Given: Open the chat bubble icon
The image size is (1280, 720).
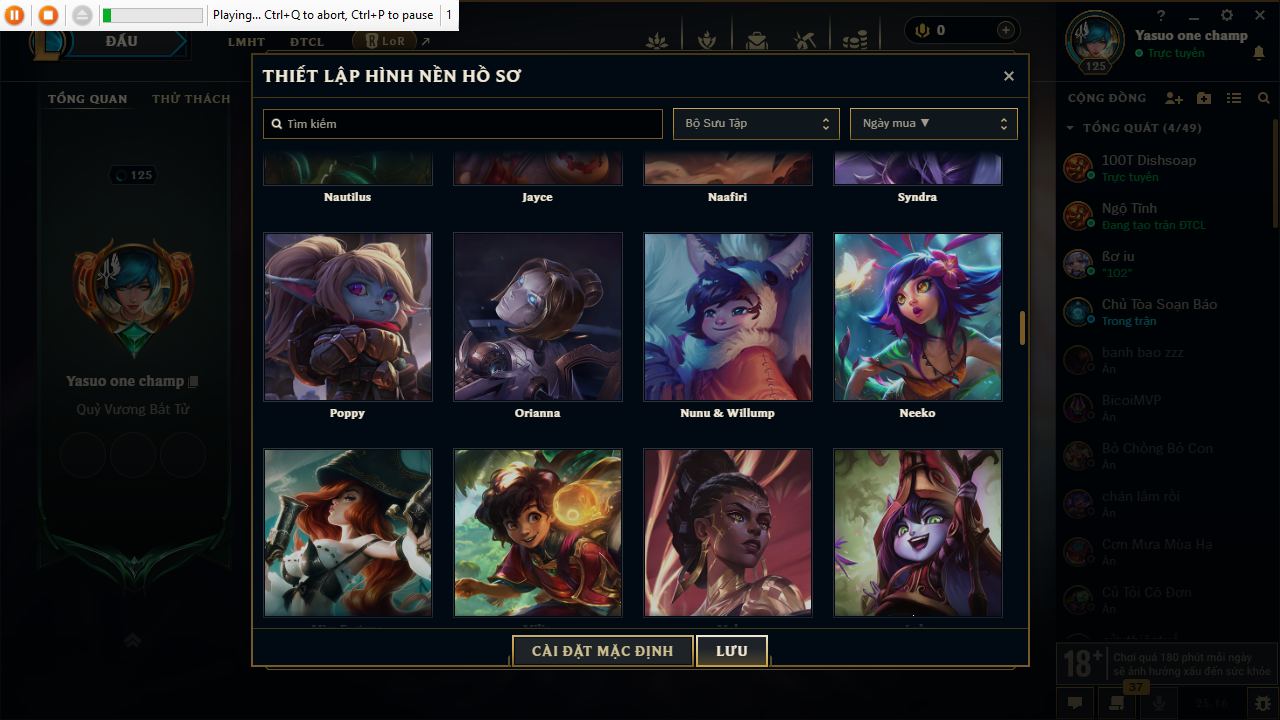Looking at the screenshot, I should (1075, 703).
